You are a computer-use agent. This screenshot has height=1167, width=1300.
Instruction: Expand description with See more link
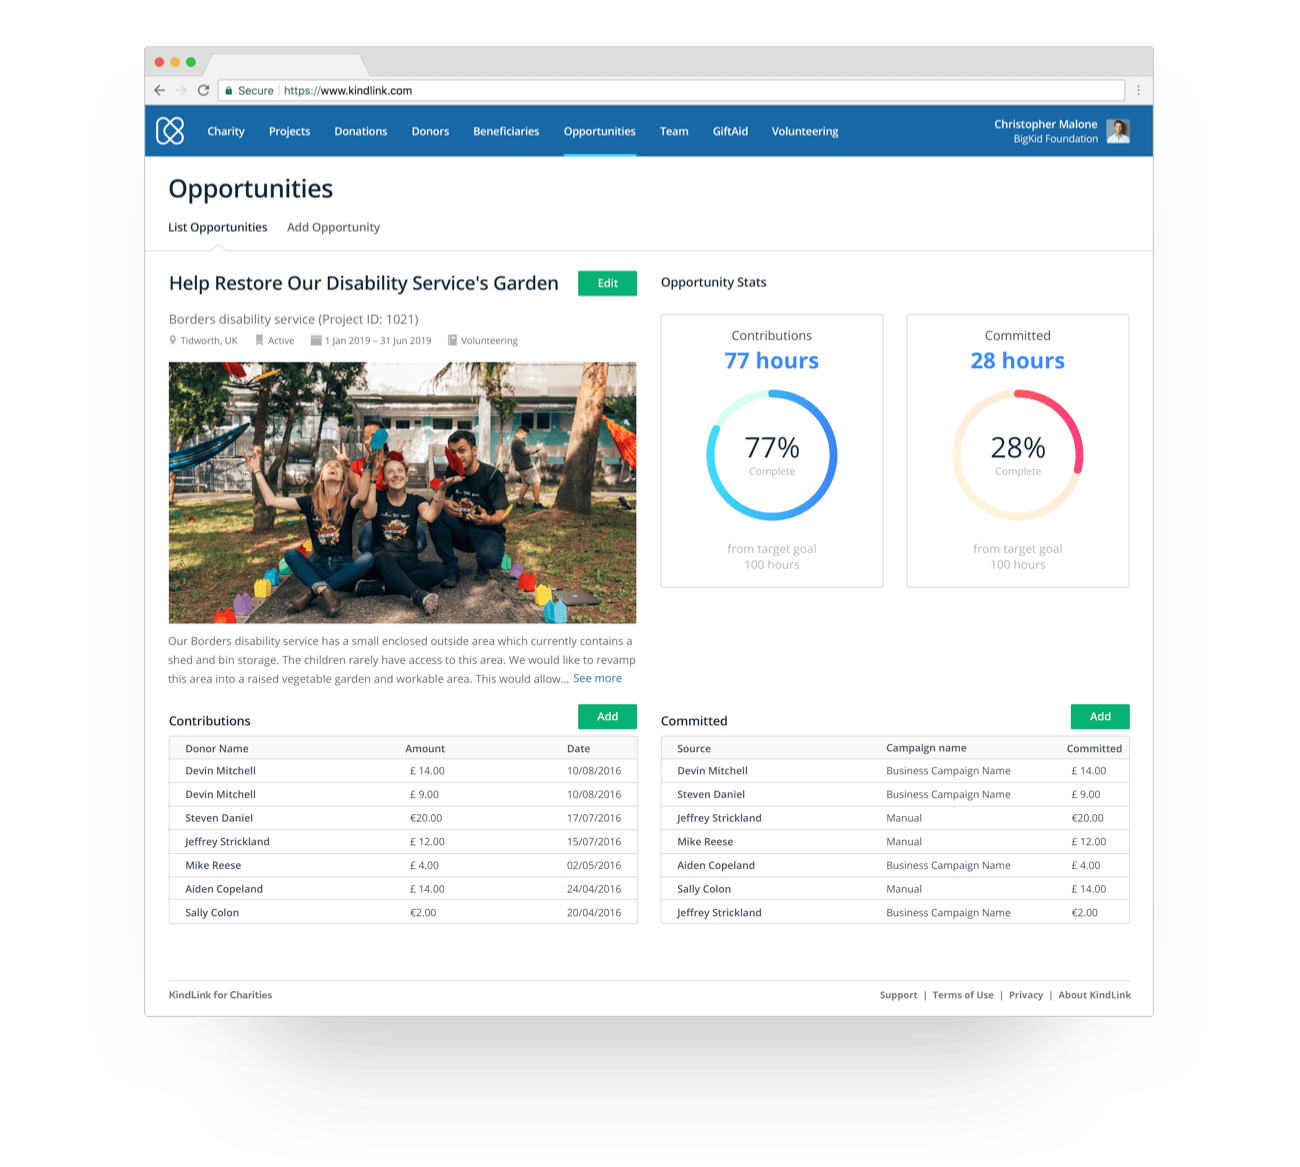597,678
